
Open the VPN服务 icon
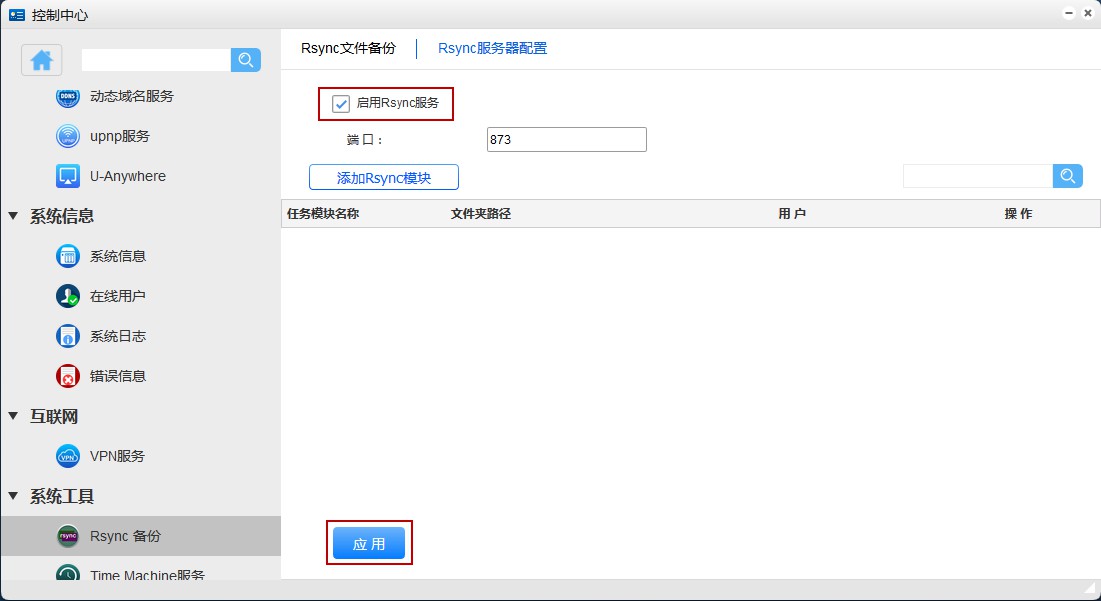(68, 456)
